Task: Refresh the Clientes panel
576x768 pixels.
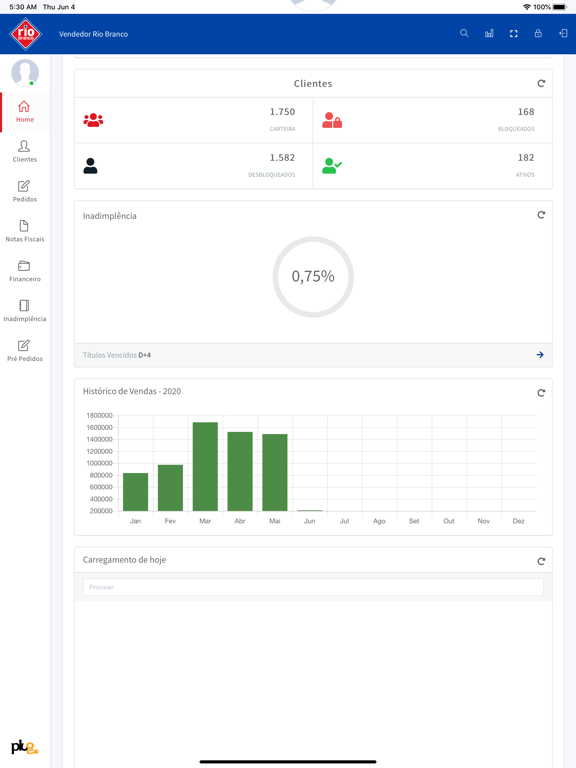Action: click(x=541, y=83)
